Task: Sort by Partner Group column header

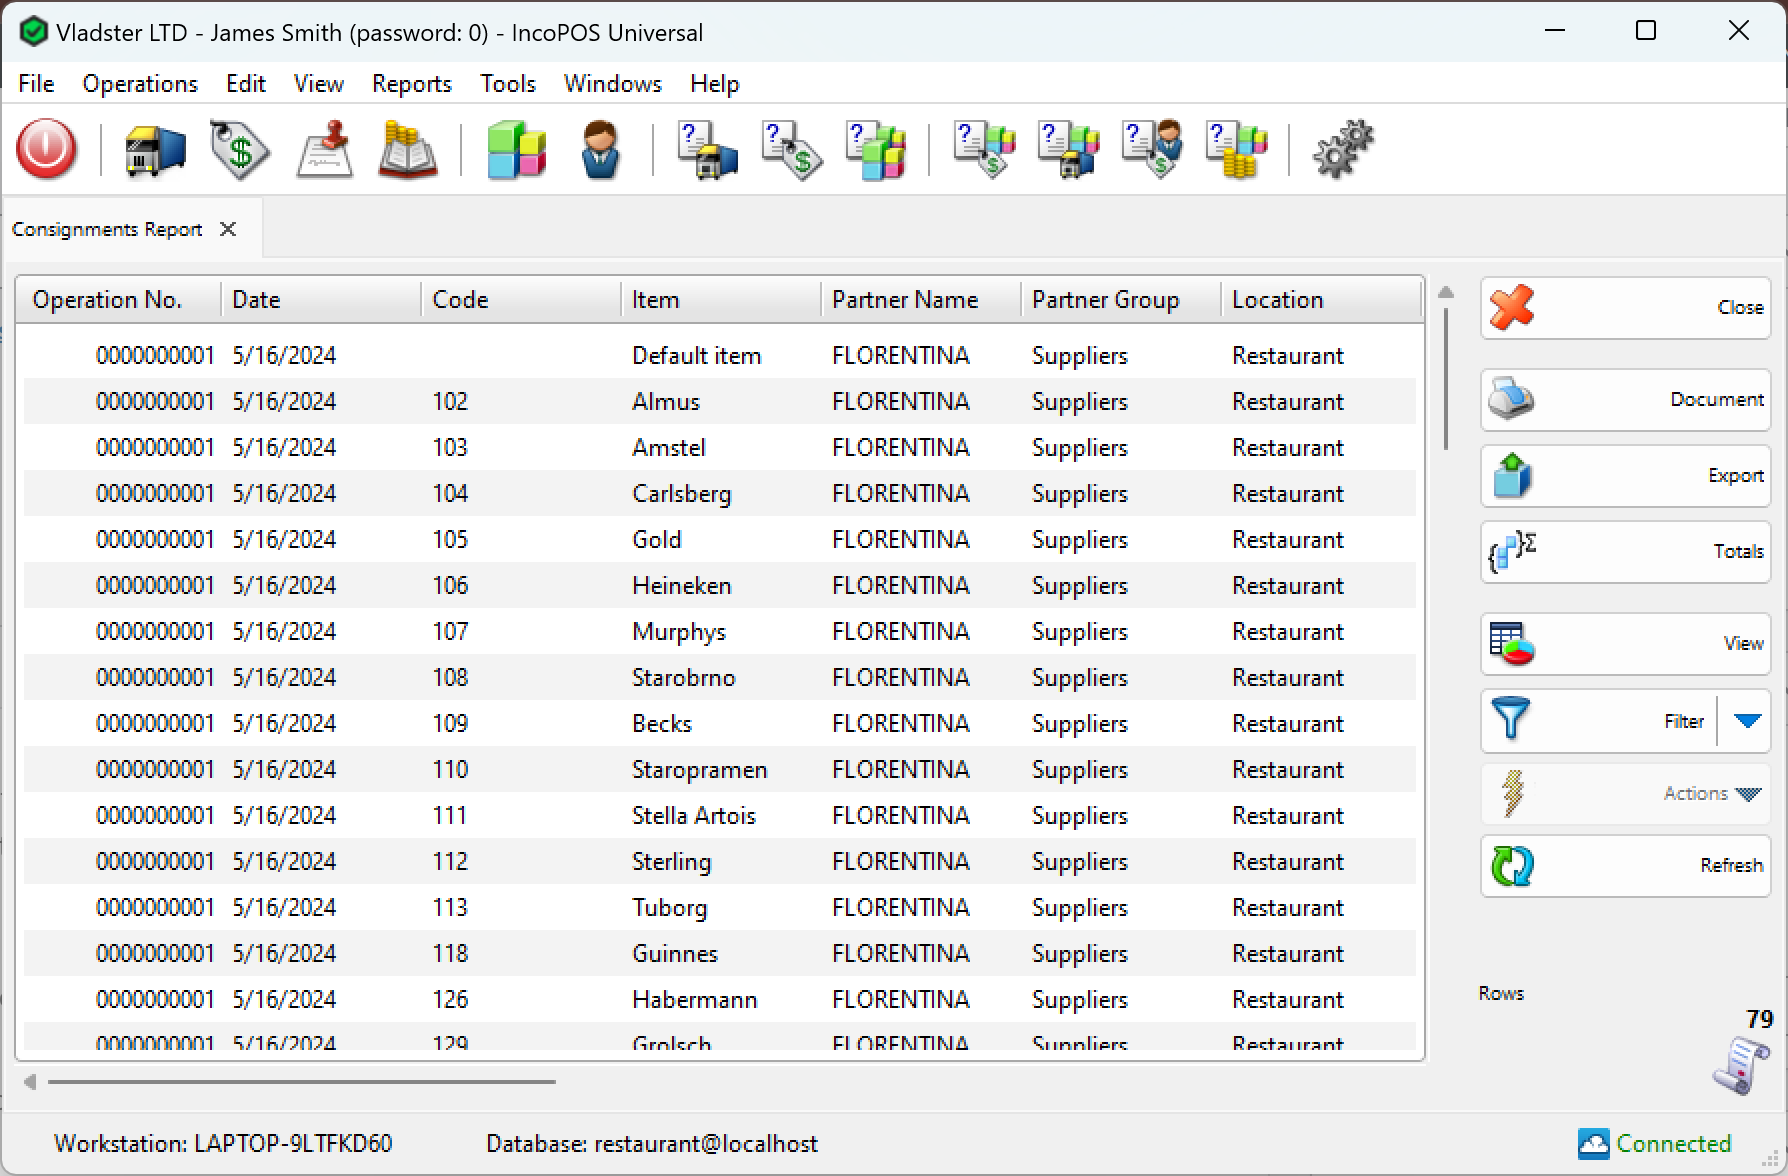Action: [1121, 300]
